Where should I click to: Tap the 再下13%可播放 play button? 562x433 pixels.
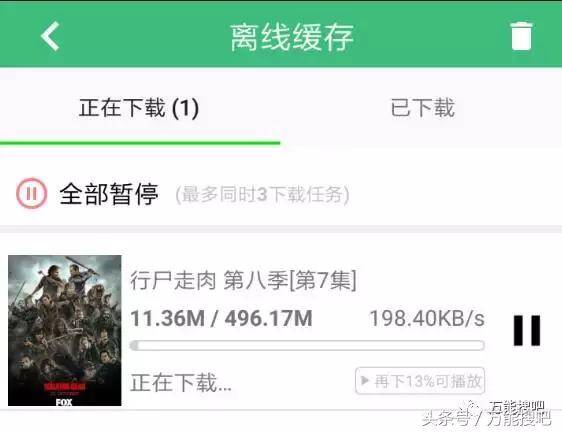click(x=420, y=381)
